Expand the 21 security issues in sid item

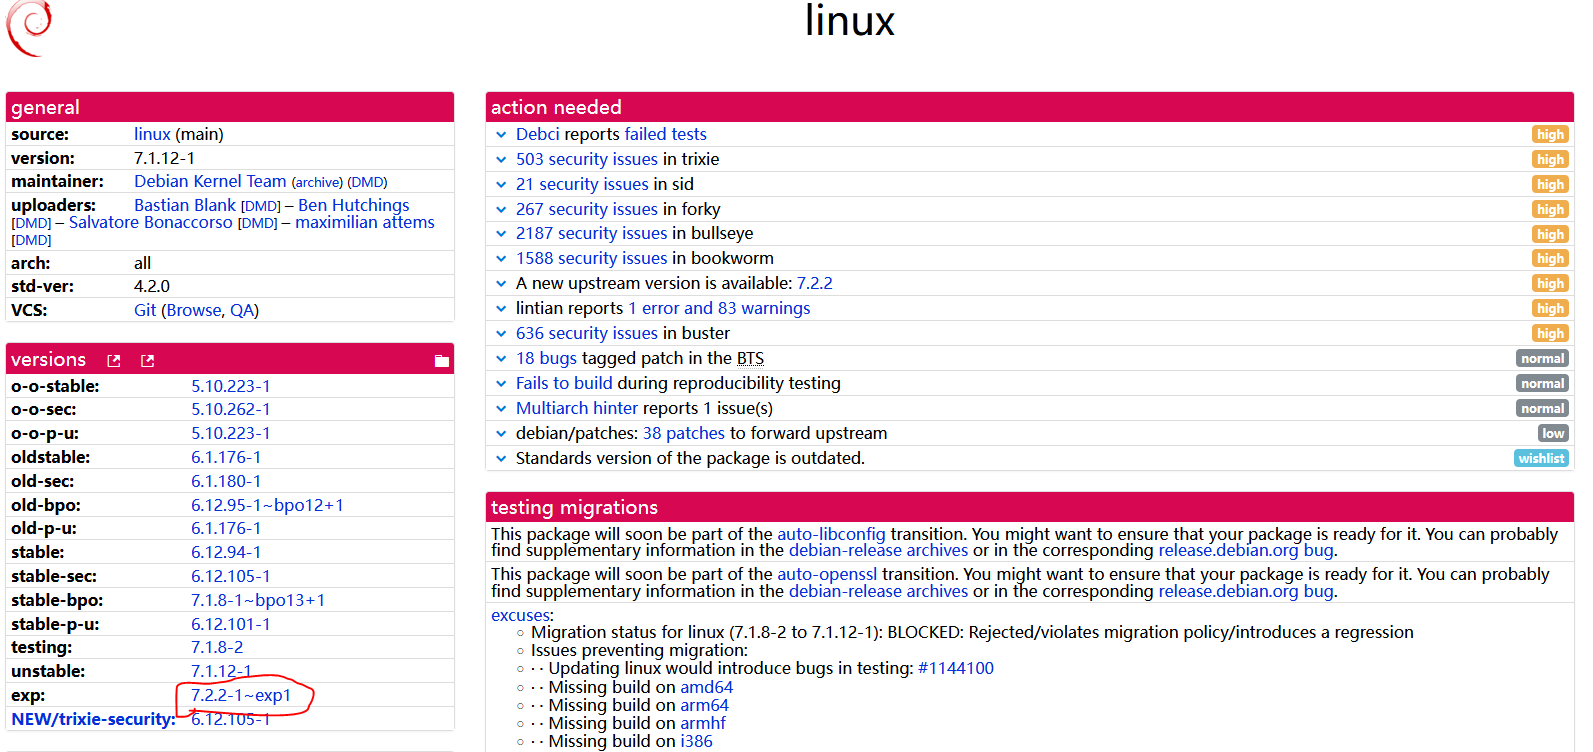[501, 184]
